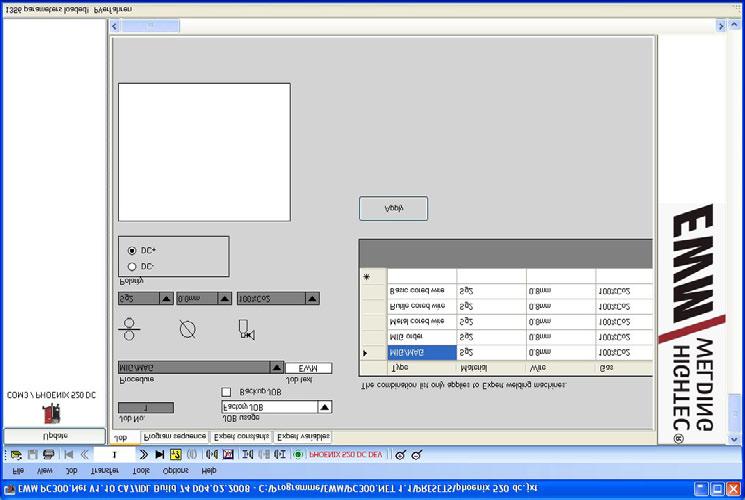Click the large blank white preview box

[204, 152]
